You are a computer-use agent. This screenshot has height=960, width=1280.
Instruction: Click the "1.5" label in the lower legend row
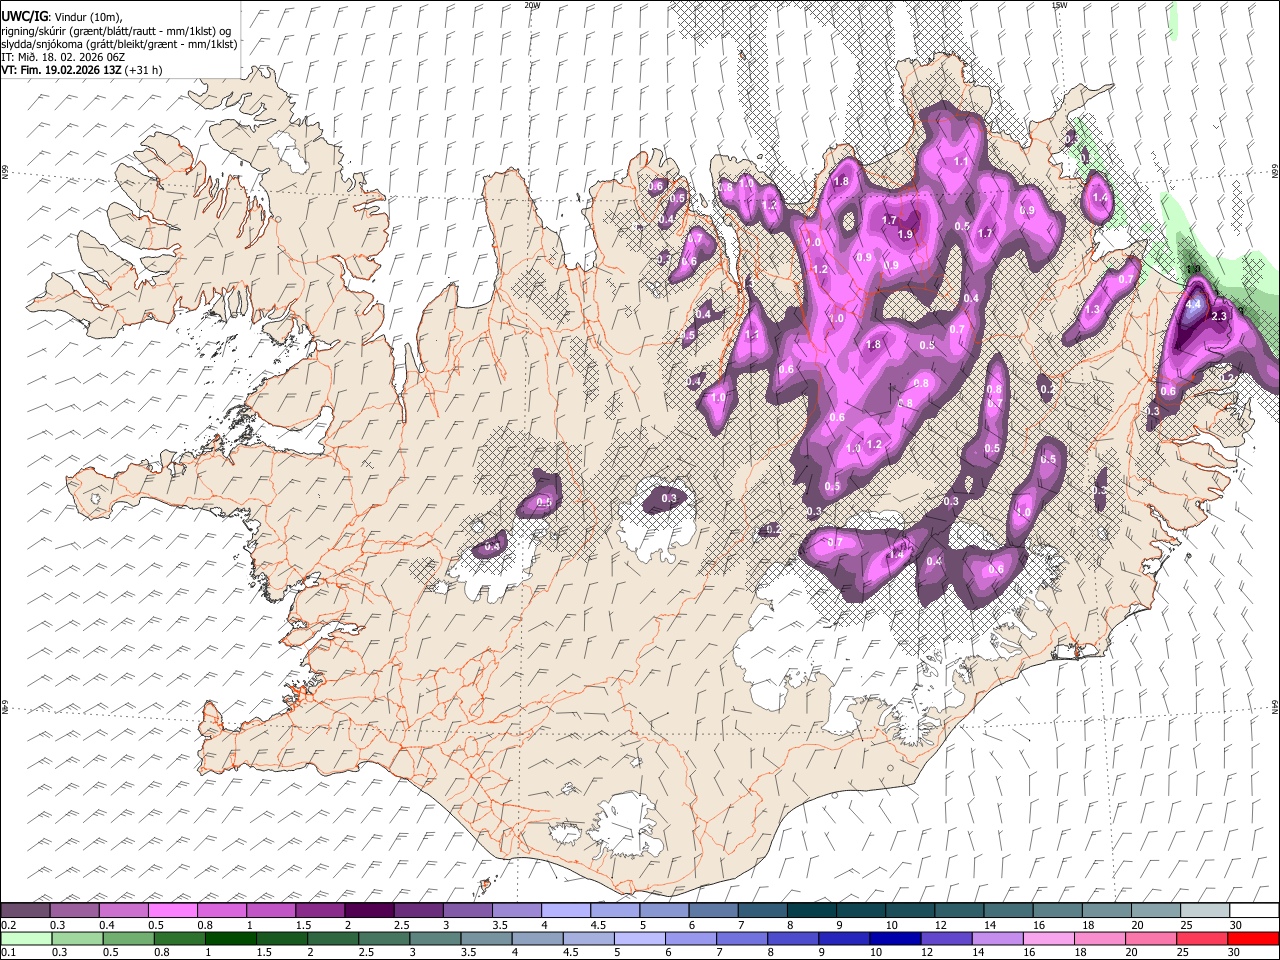click(263, 952)
